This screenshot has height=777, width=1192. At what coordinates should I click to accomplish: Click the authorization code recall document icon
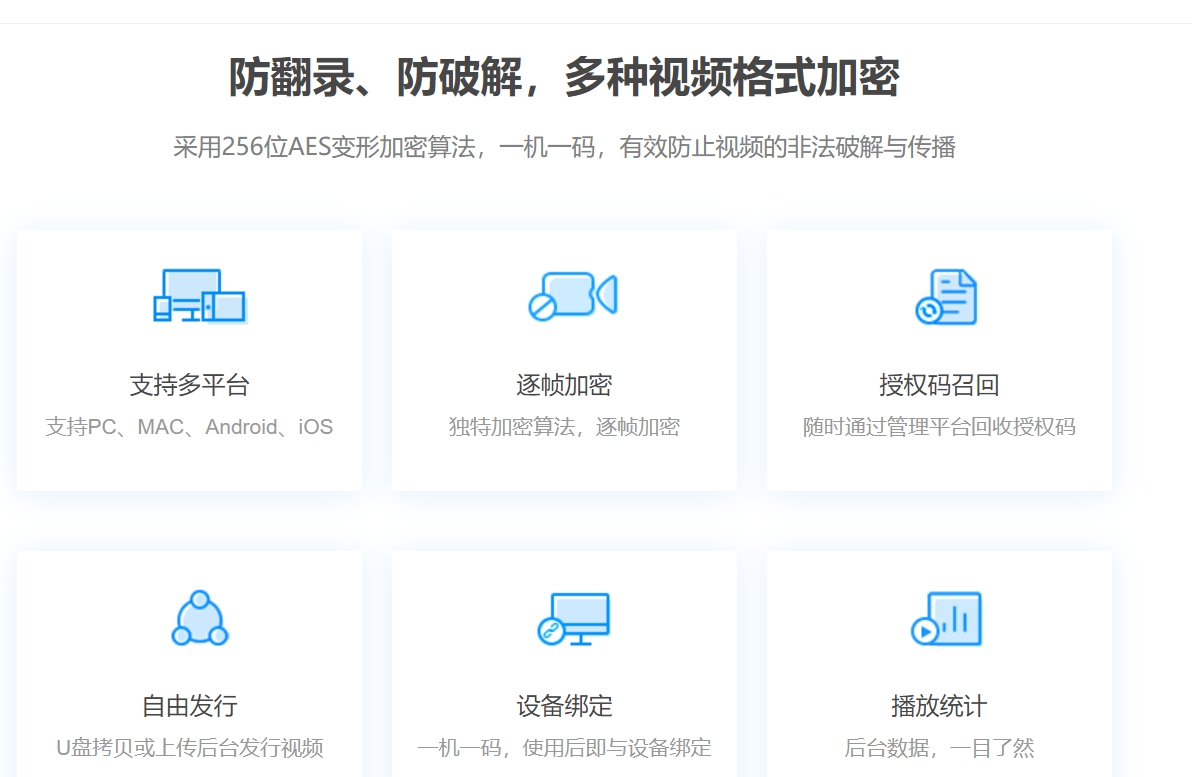tap(946, 297)
